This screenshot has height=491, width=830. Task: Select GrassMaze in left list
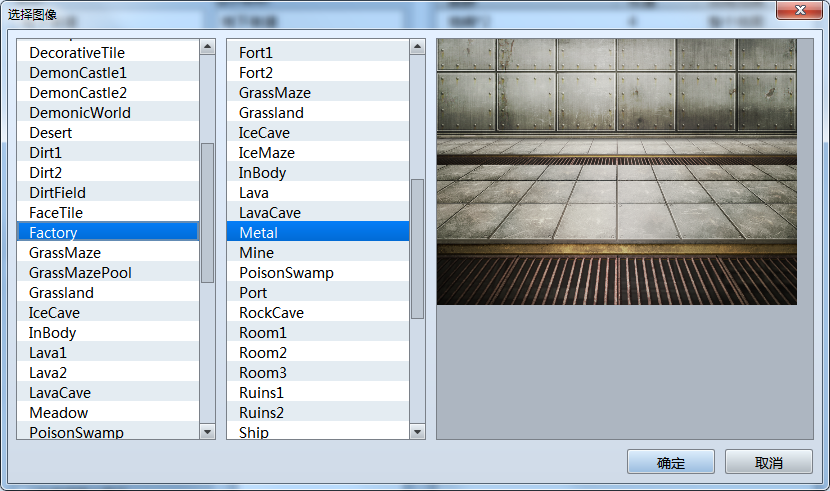[x=108, y=253]
